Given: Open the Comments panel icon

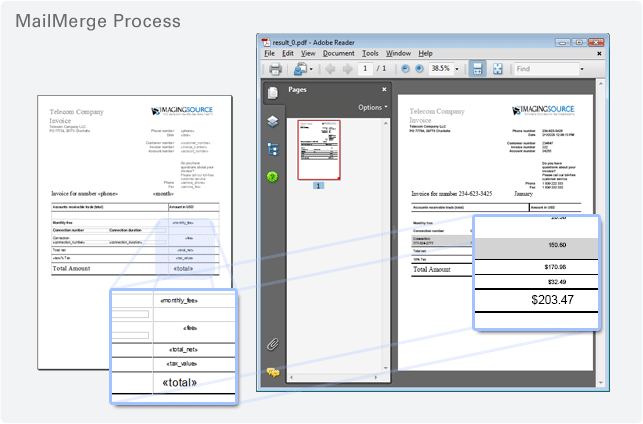Looking at the screenshot, I should pos(273,372).
